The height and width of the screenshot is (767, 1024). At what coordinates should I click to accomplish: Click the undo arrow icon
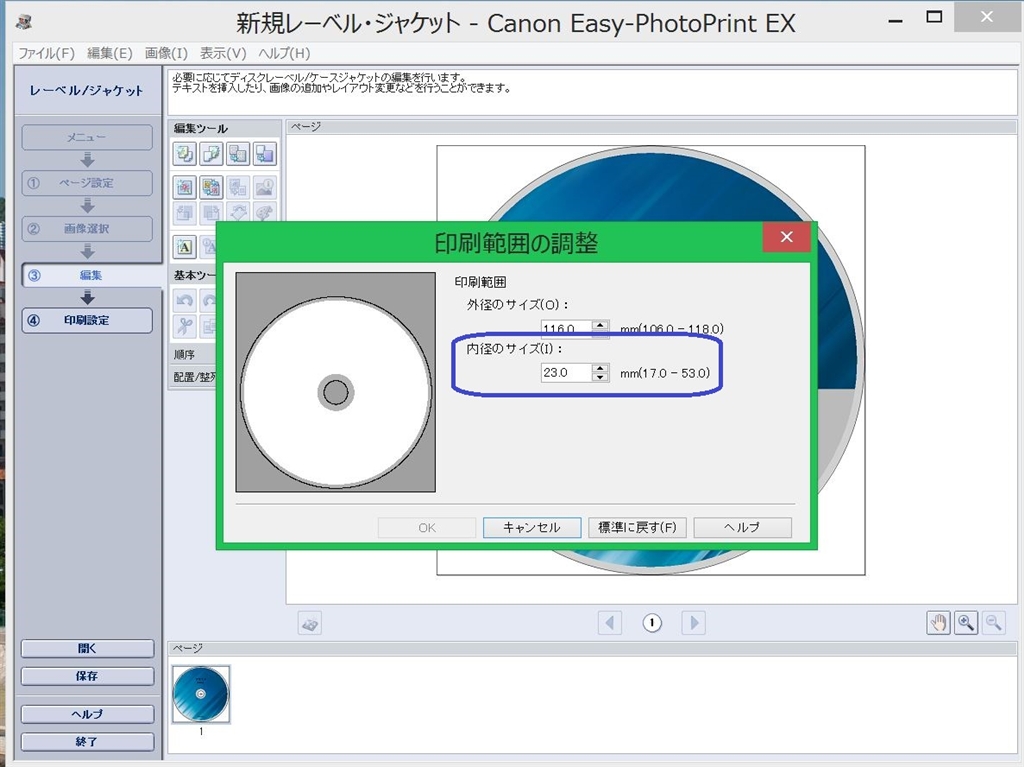coord(185,299)
